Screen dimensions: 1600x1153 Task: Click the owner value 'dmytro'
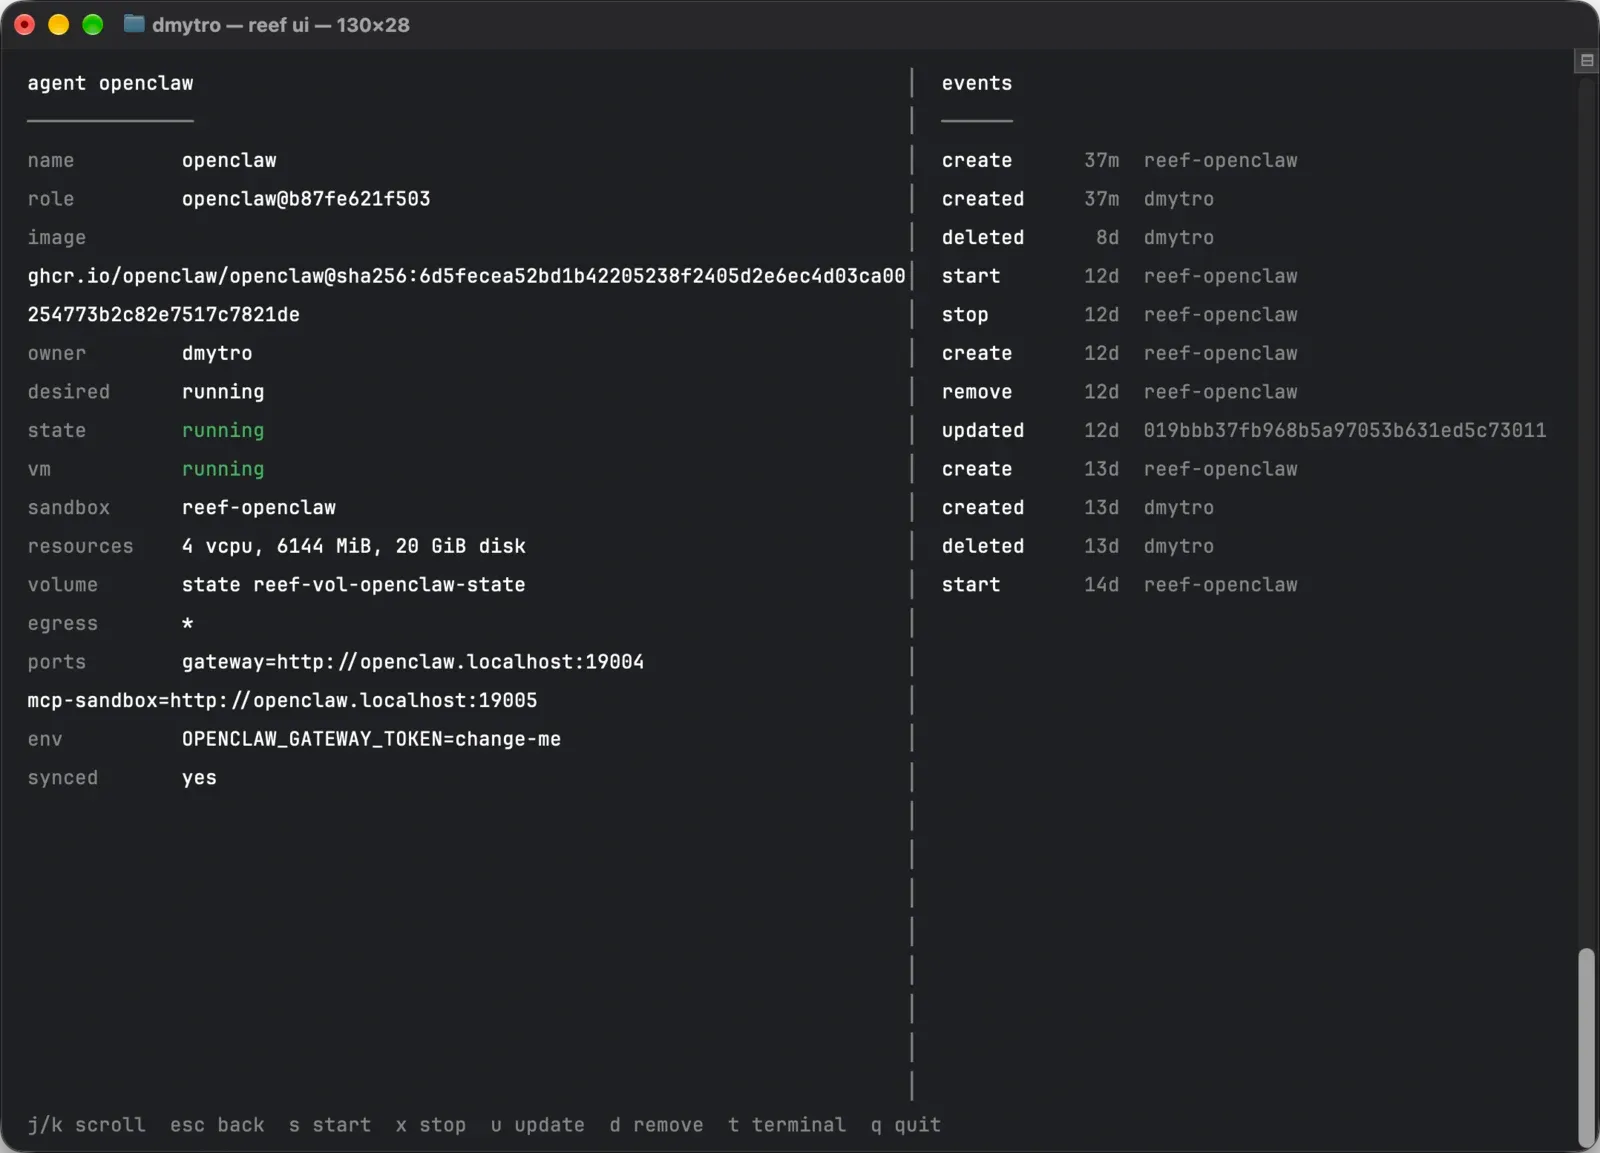(x=217, y=353)
